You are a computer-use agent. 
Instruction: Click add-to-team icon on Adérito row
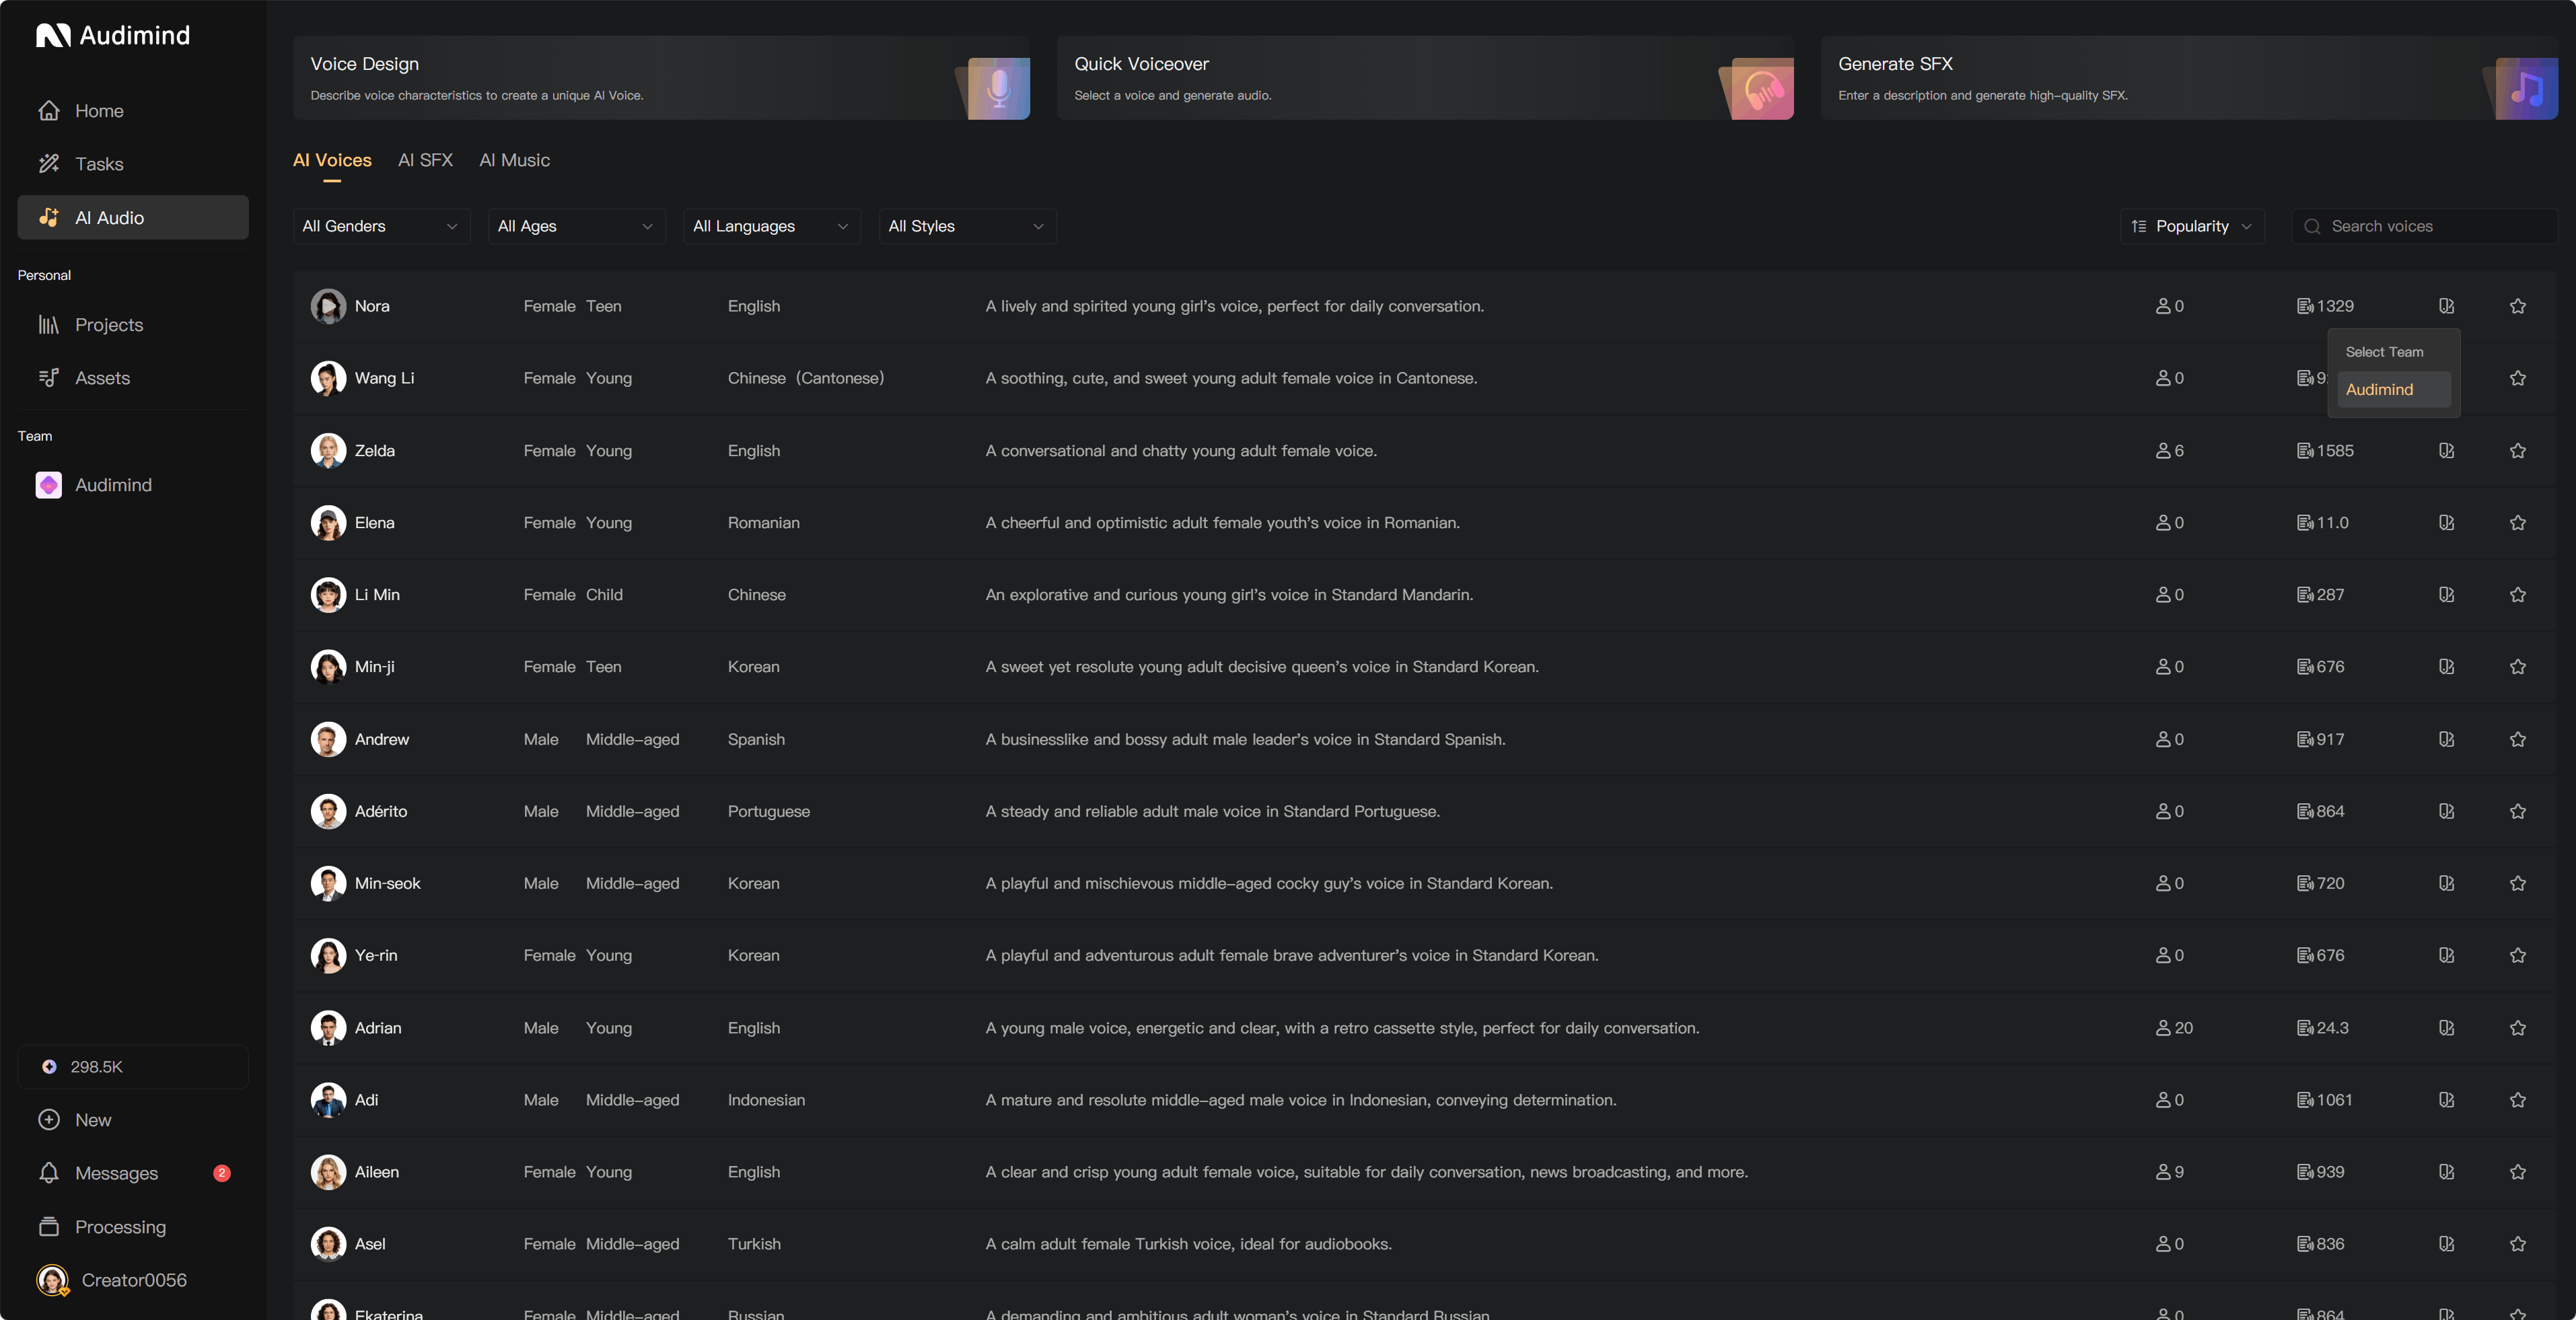(2446, 811)
